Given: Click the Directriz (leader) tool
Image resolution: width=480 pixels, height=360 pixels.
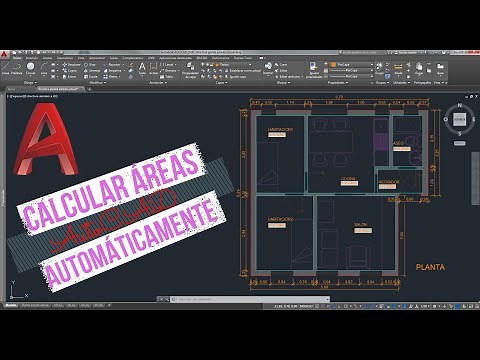Looking at the screenshot, I should point(169,71).
